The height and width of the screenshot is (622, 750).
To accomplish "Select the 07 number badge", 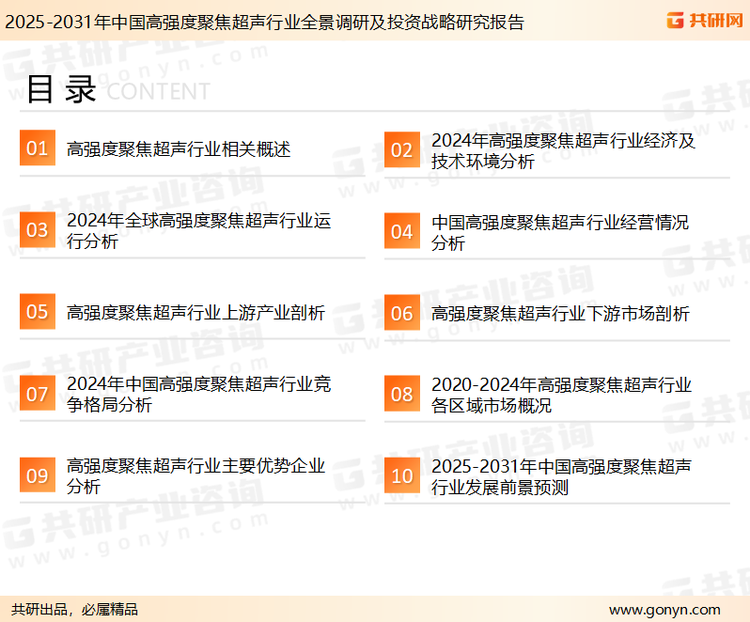I will coord(37,394).
